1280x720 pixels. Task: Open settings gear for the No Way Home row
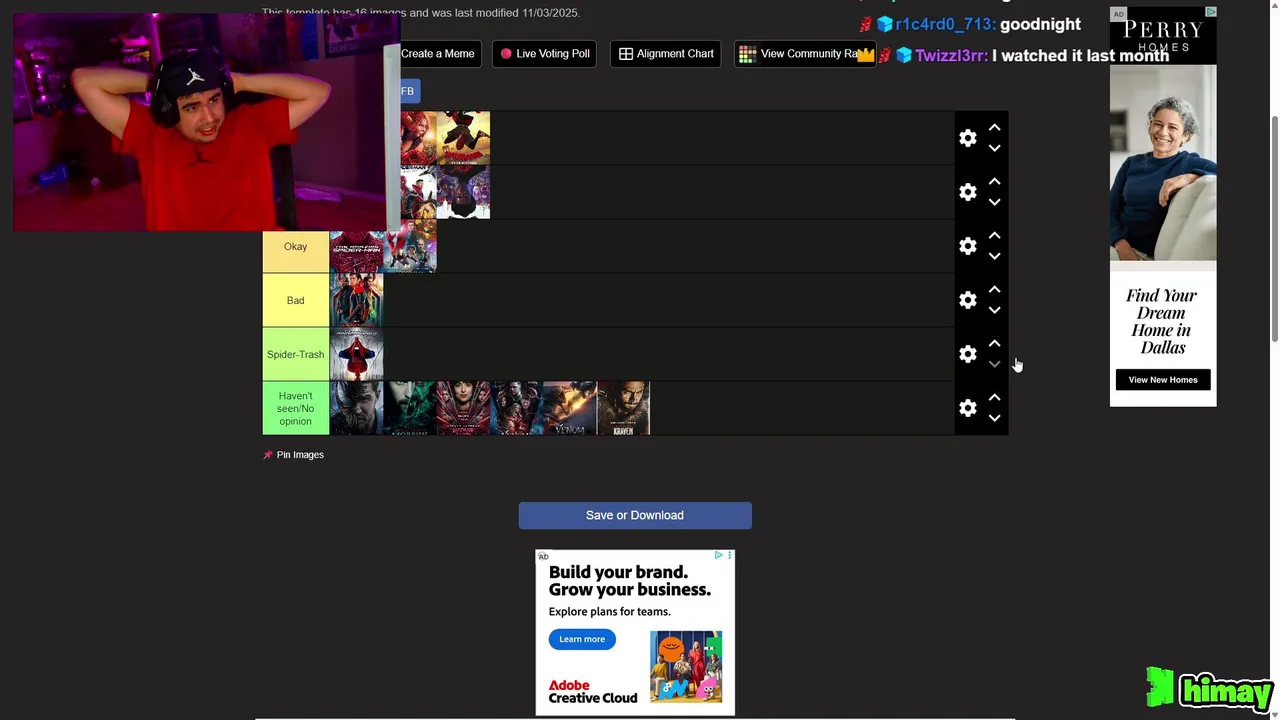click(967, 192)
